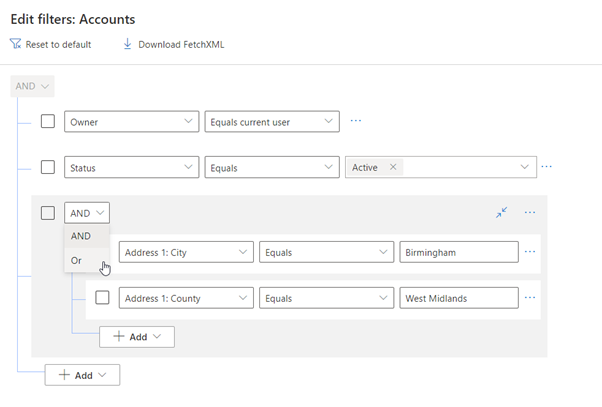Remove the Active status tag
Screen dimensions: 602x407
point(393,167)
